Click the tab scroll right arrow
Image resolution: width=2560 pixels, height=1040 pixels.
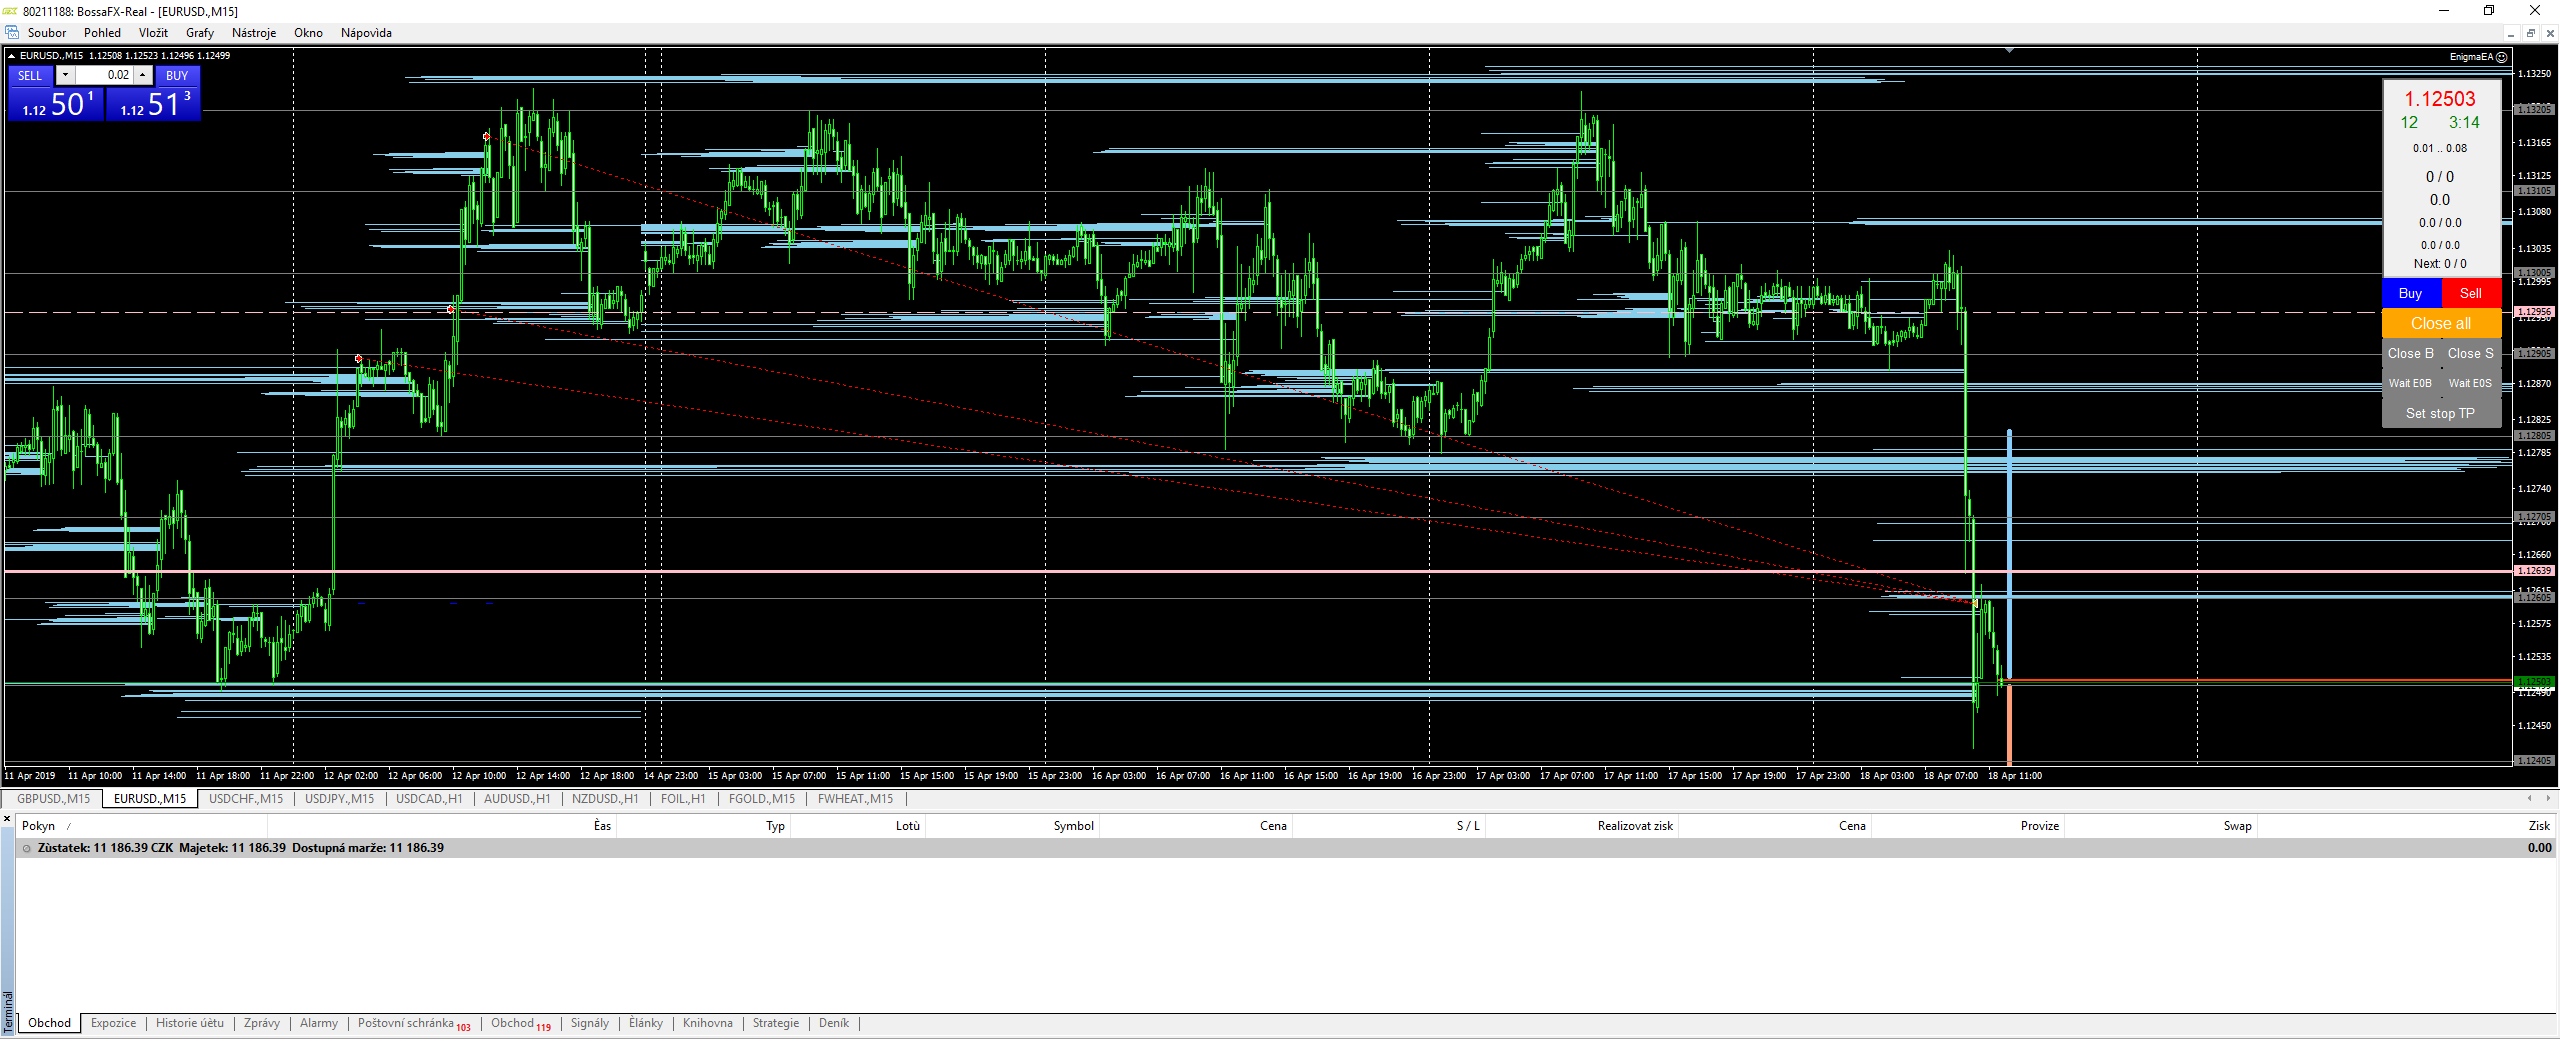(x=2549, y=798)
